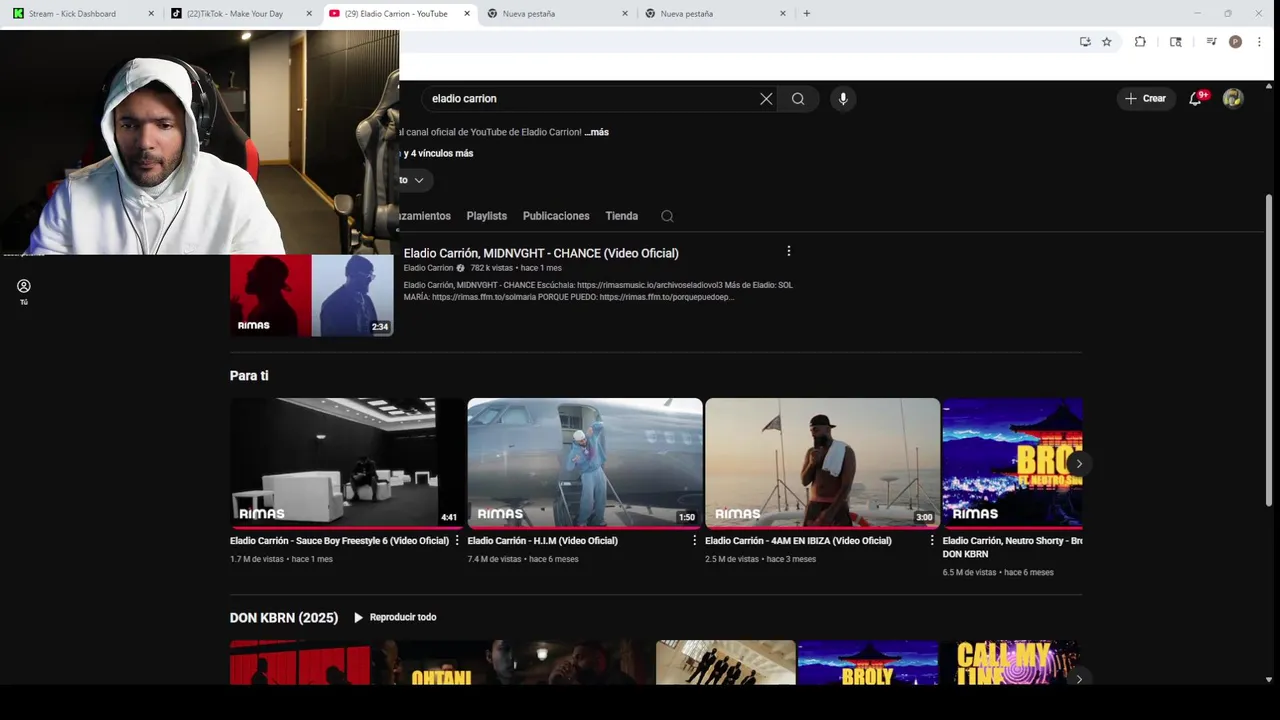
Task: Play the H.I.M airplane thumbnail
Action: (585, 463)
